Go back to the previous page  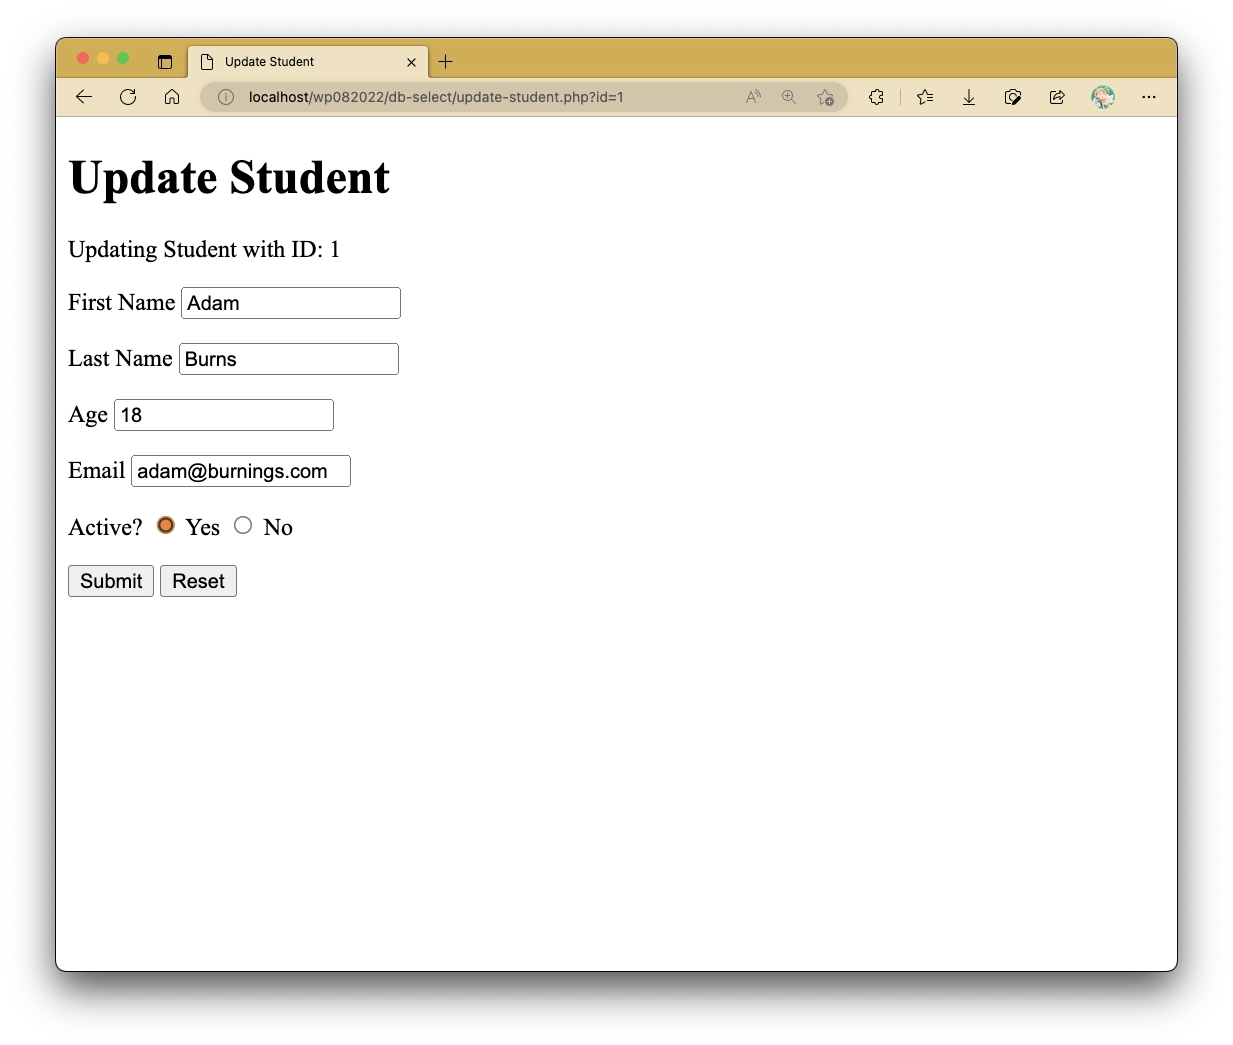[x=84, y=97]
